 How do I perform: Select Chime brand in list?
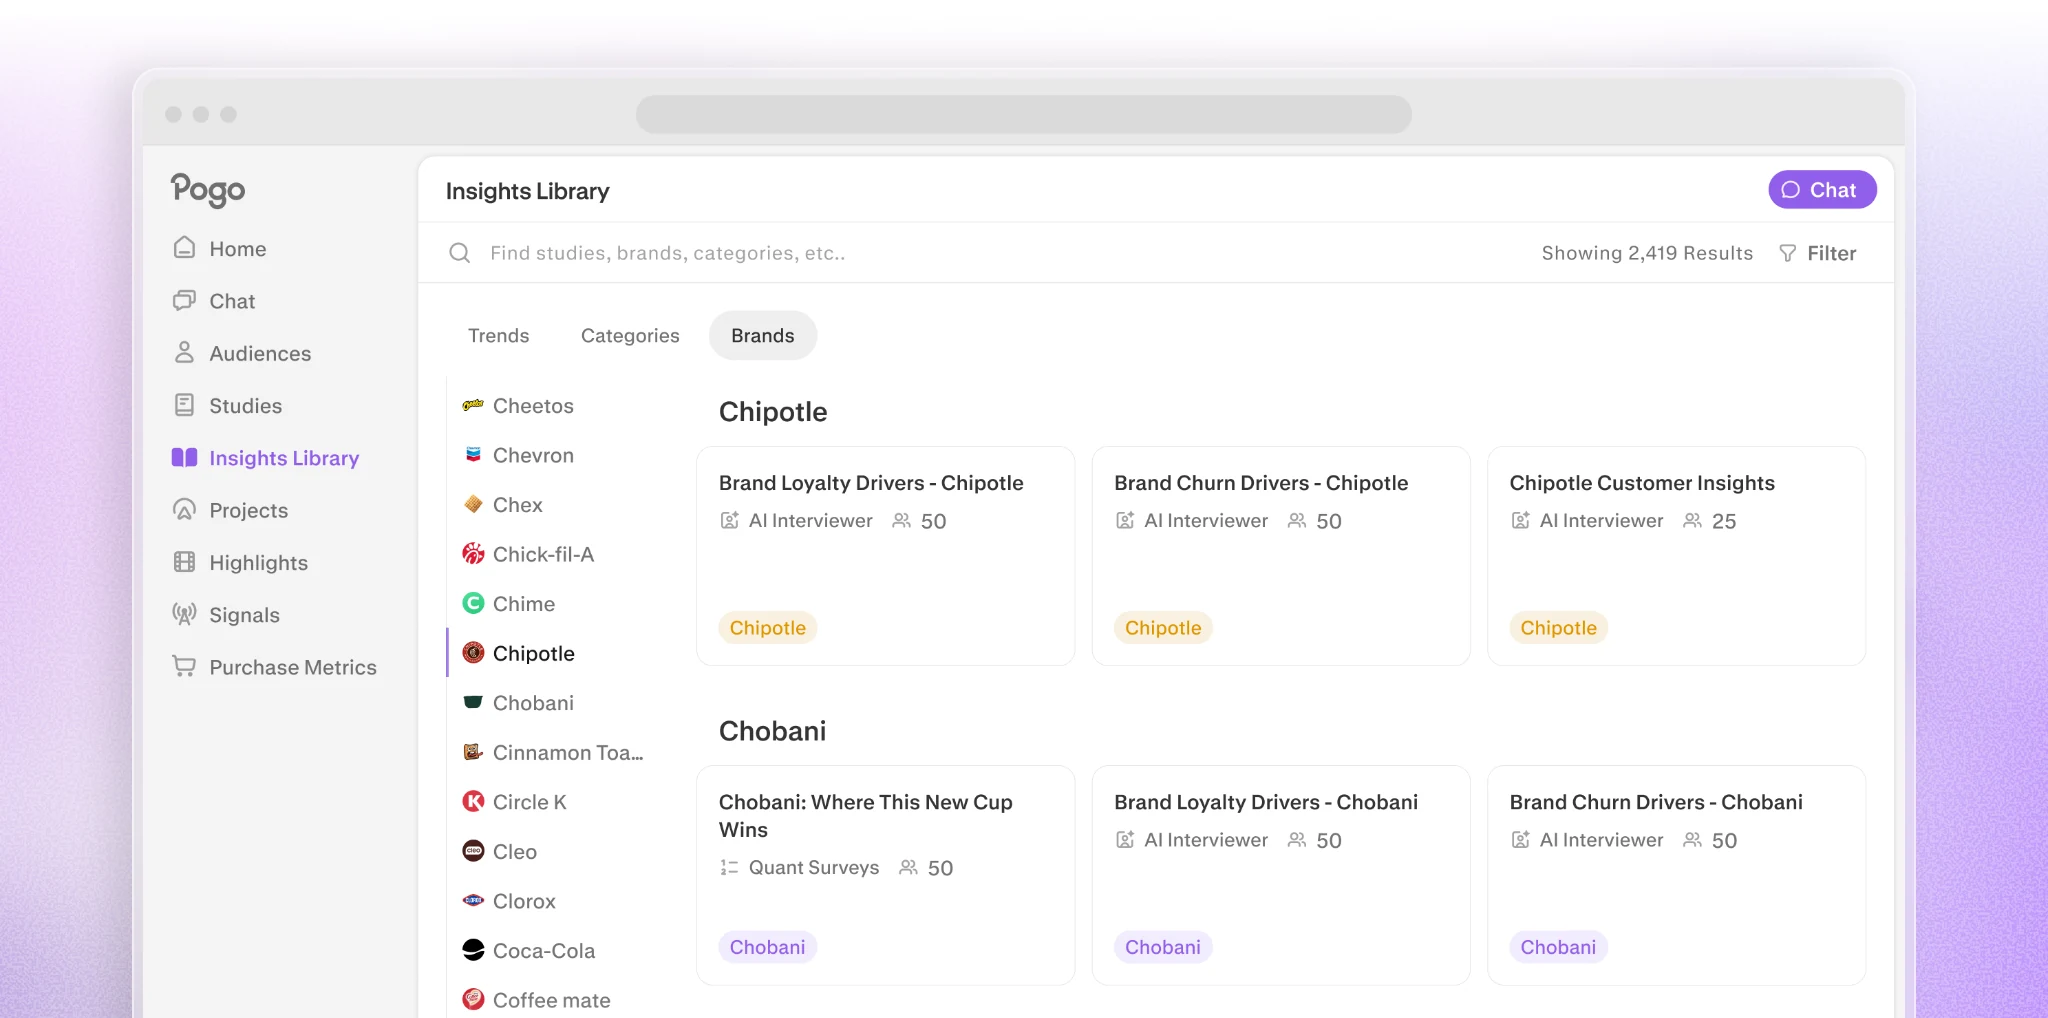pos(509,603)
